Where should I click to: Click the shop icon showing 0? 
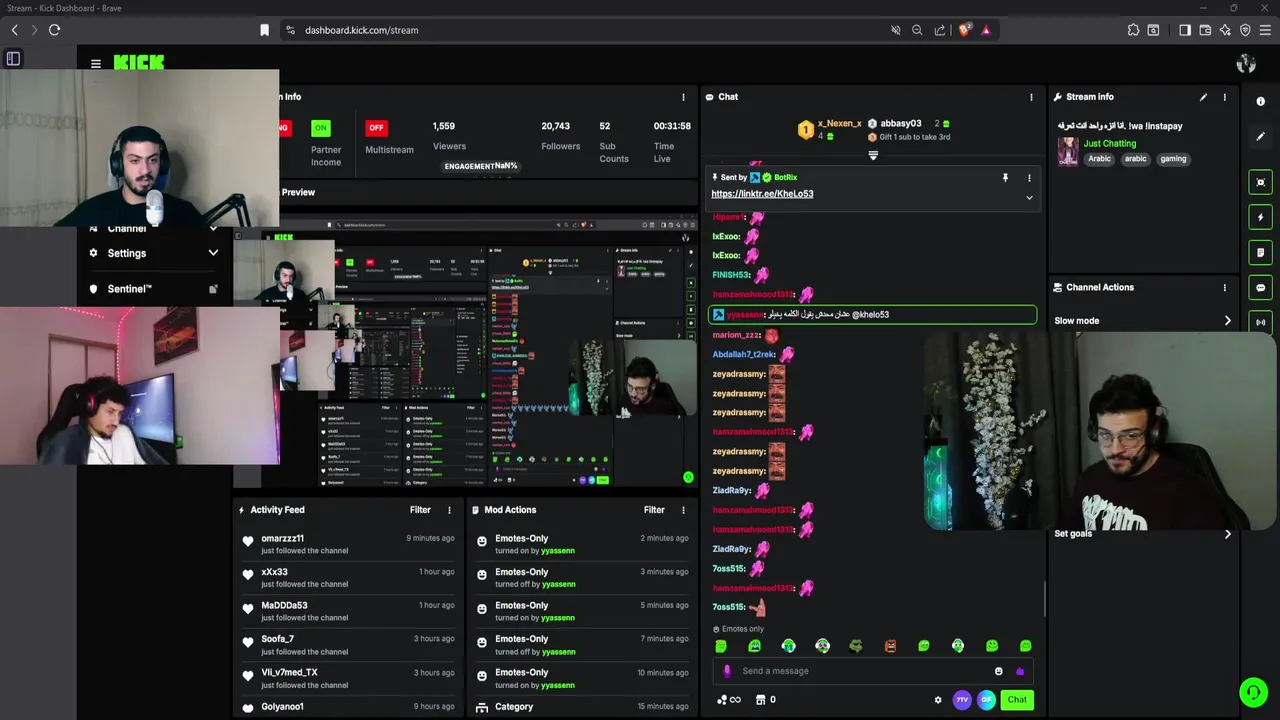tap(766, 700)
